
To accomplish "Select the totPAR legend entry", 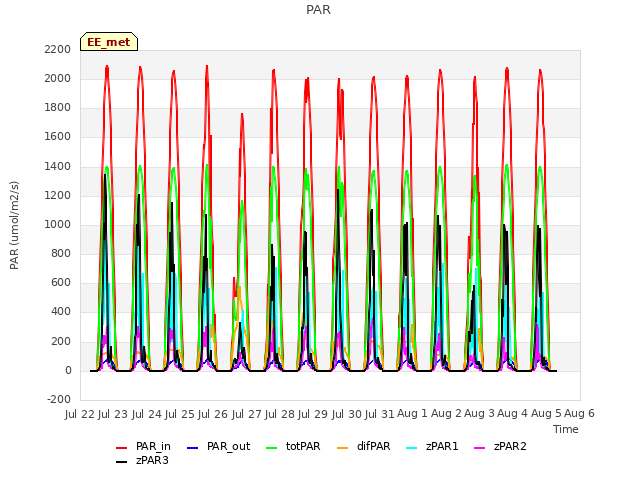I will pos(293,447).
